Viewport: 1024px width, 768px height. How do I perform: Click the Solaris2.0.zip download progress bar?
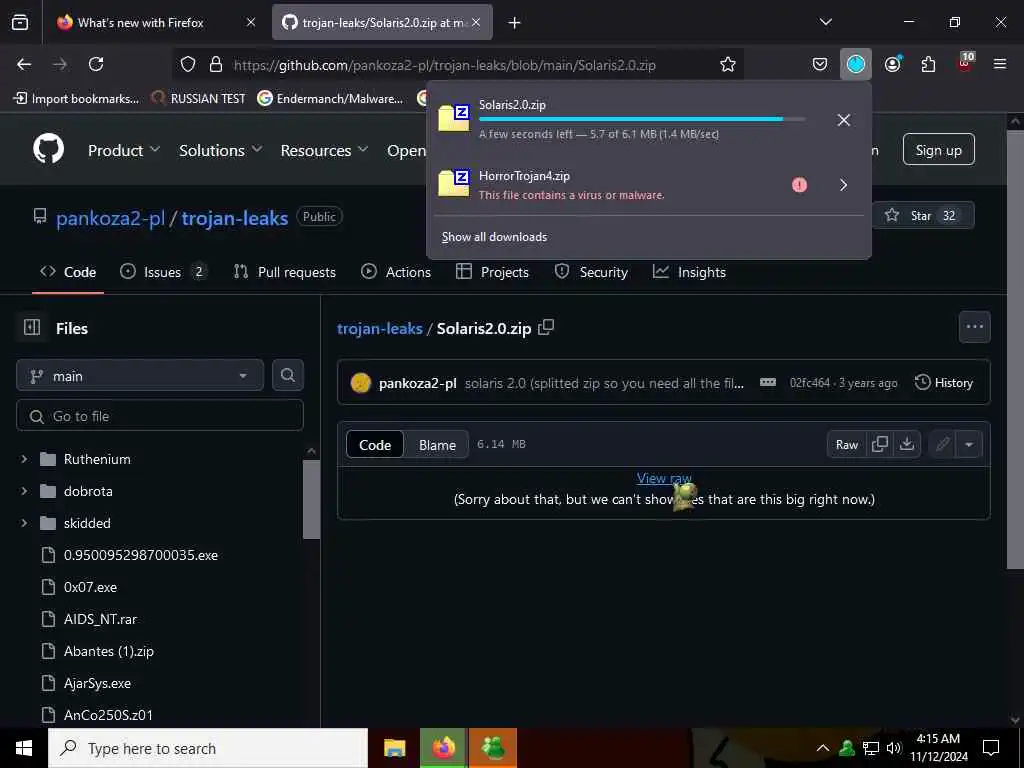click(642, 120)
